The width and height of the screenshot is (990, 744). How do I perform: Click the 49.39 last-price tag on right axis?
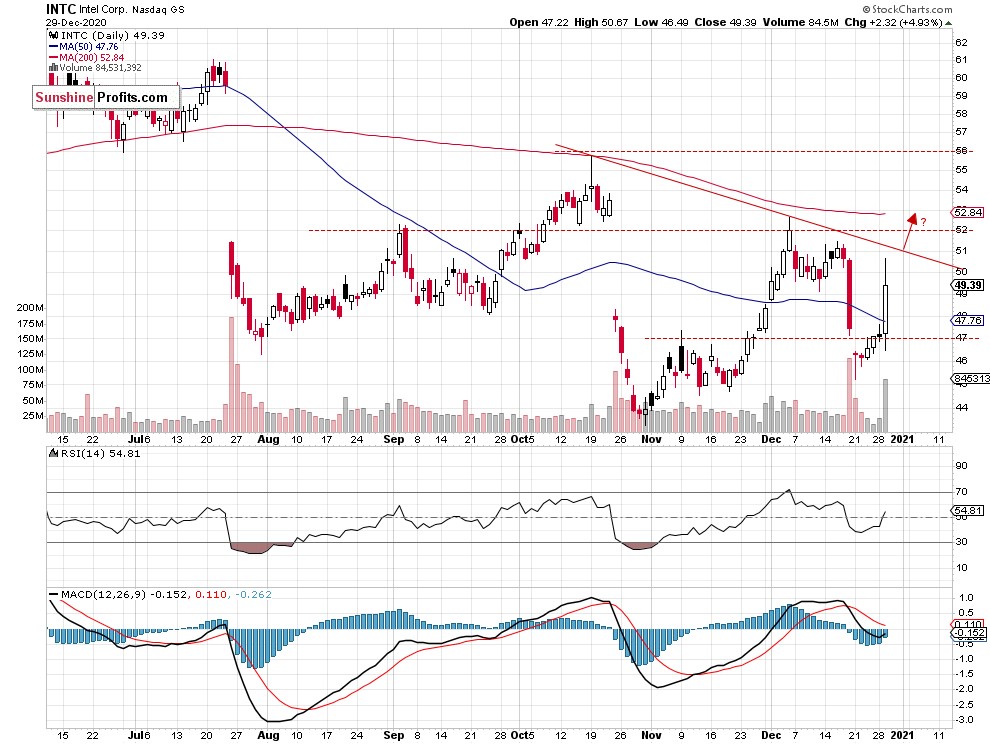(968, 285)
